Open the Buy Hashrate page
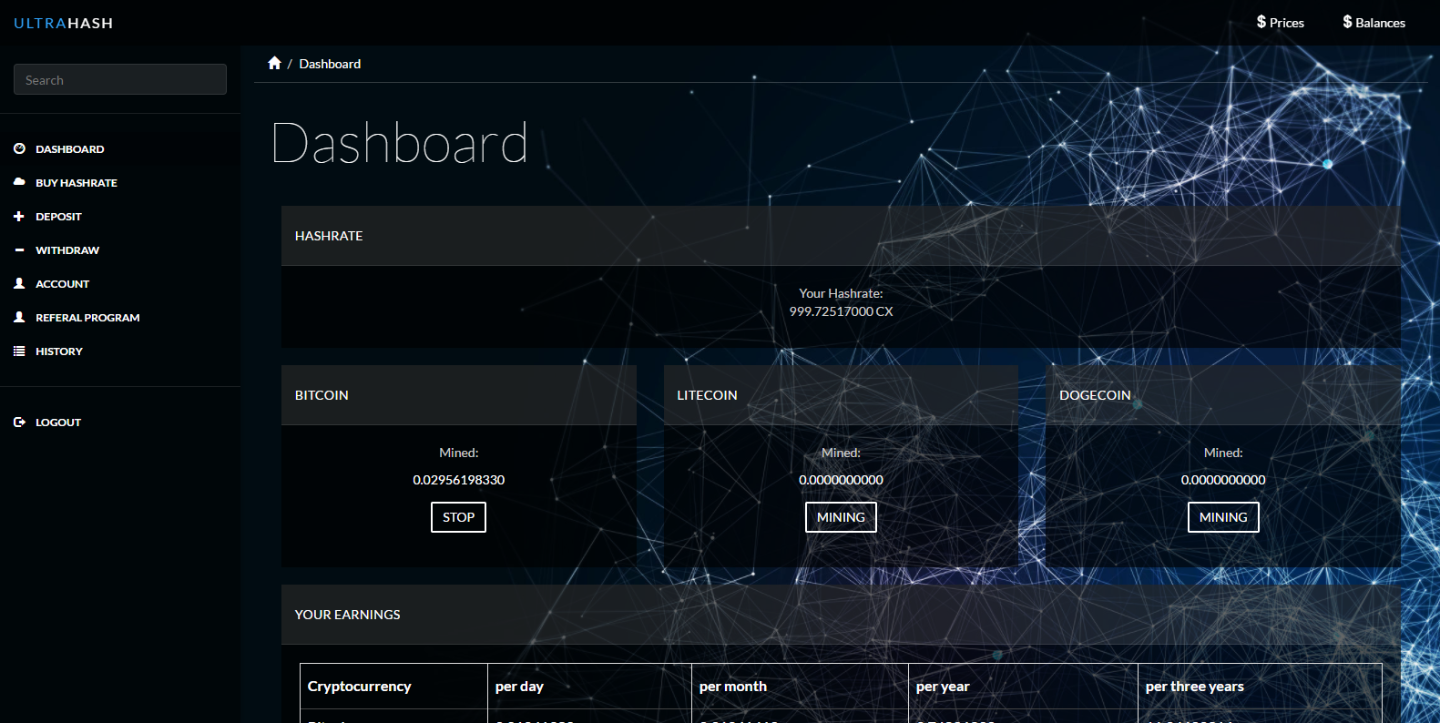Screen dimensions: 1440x723 [76, 183]
